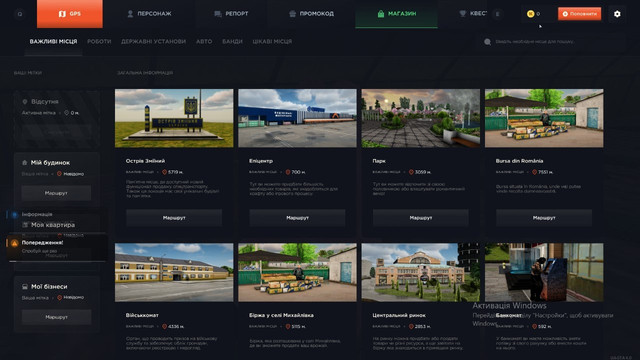Open the Персонаж tab

click(149, 14)
